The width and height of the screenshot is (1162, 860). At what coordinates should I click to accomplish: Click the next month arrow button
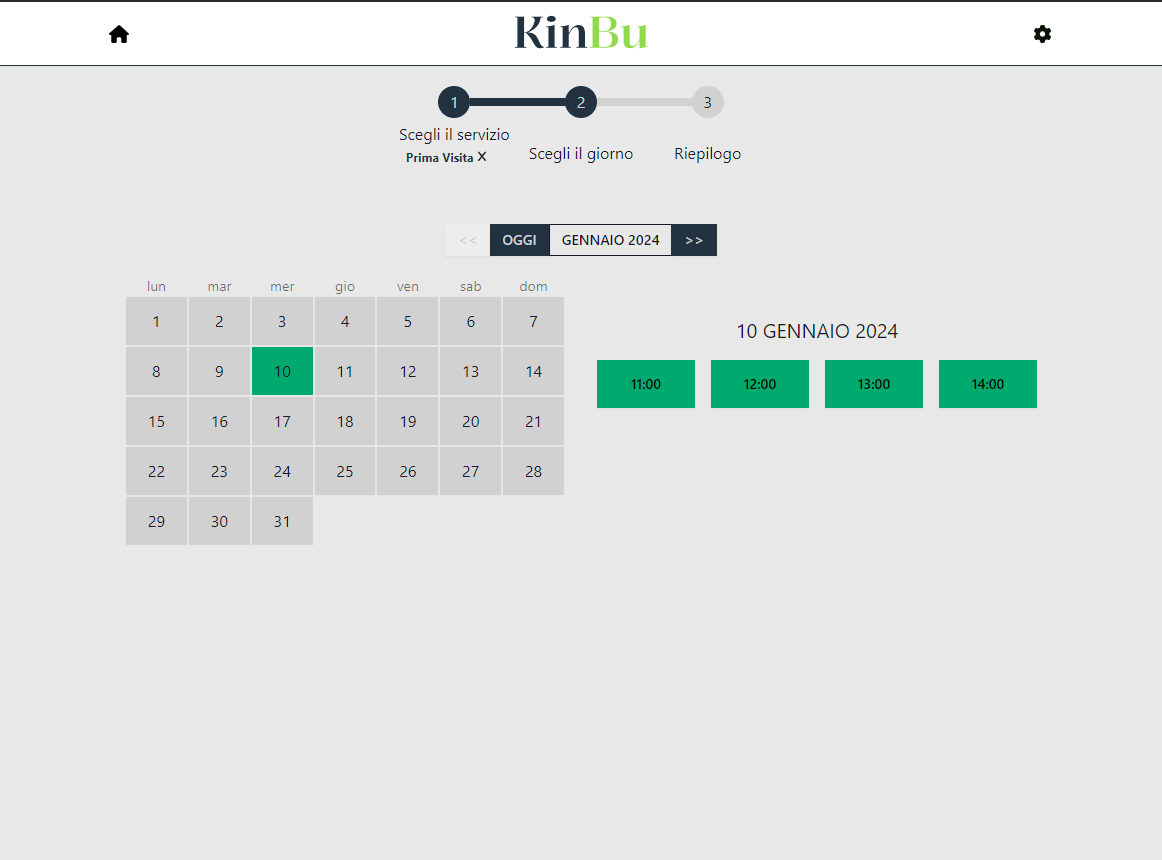click(694, 240)
